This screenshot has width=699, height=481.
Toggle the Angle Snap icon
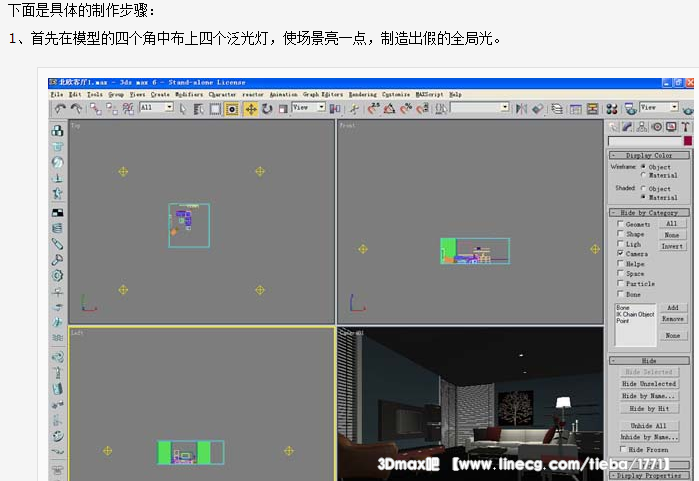point(390,108)
